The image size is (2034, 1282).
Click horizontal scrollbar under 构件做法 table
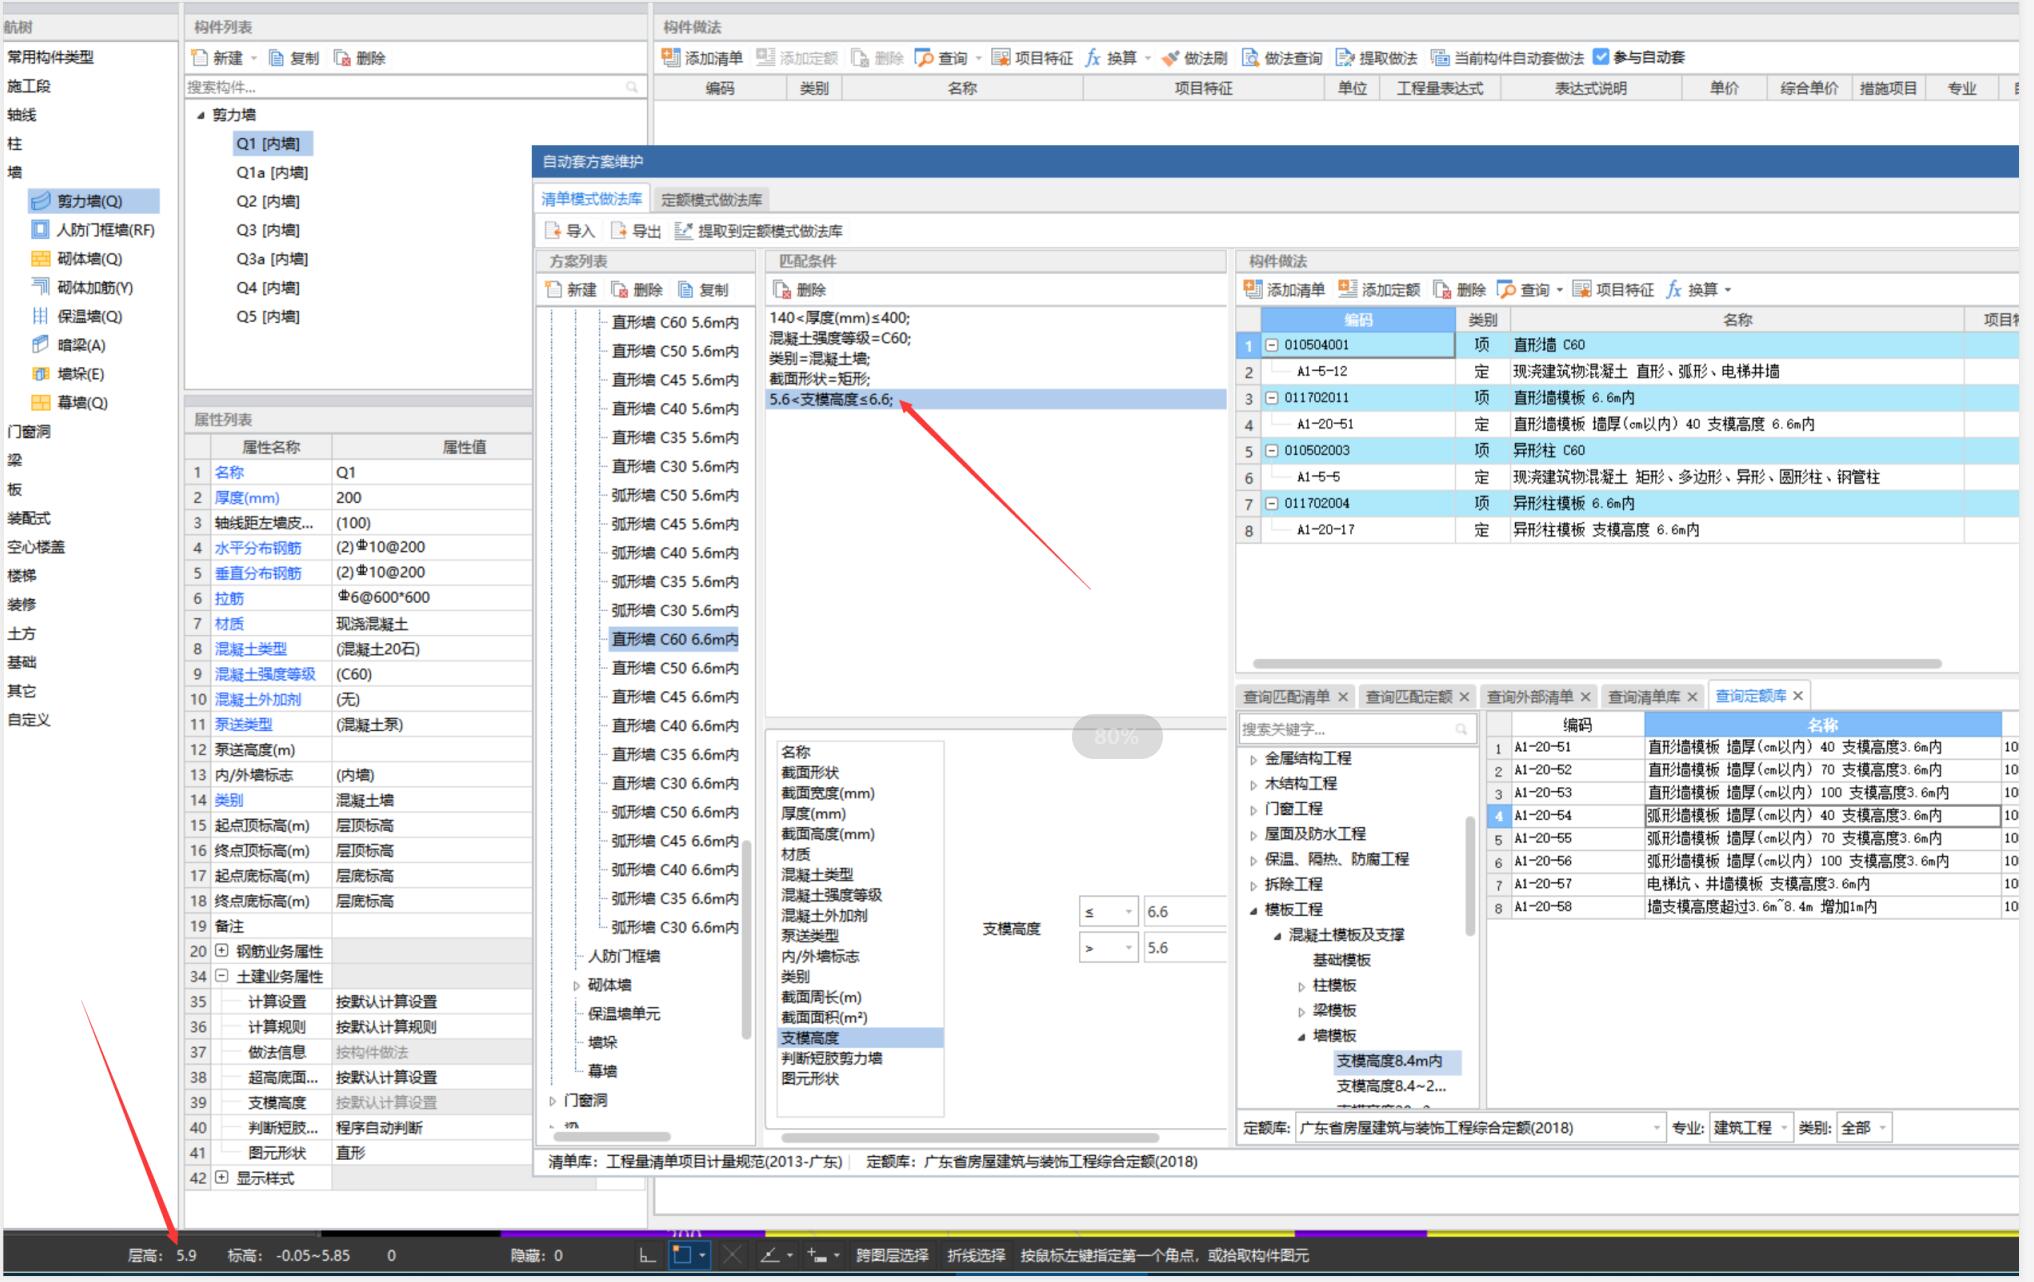(1597, 663)
